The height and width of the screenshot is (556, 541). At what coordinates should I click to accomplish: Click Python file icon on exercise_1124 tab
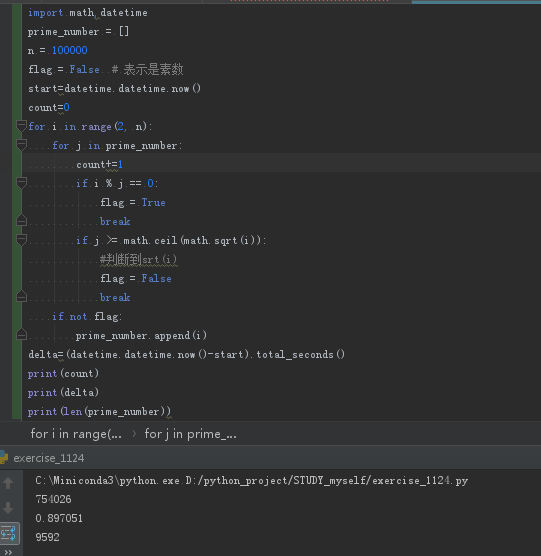[x=4, y=457]
